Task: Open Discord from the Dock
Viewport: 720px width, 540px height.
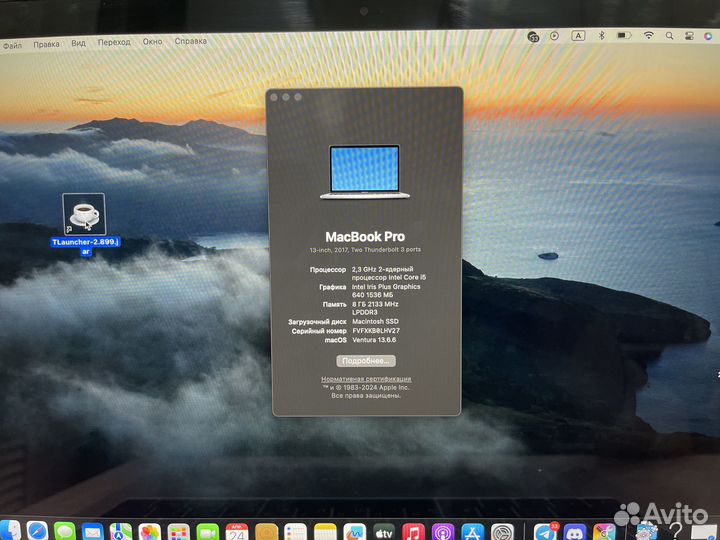Action: [575, 532]
